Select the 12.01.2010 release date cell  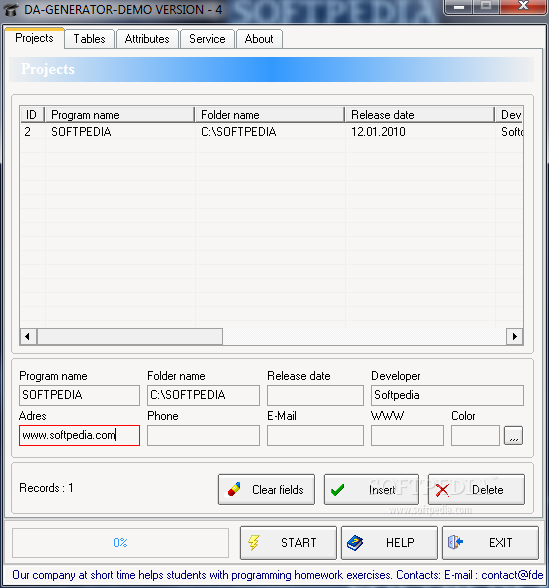click(420, 132)
